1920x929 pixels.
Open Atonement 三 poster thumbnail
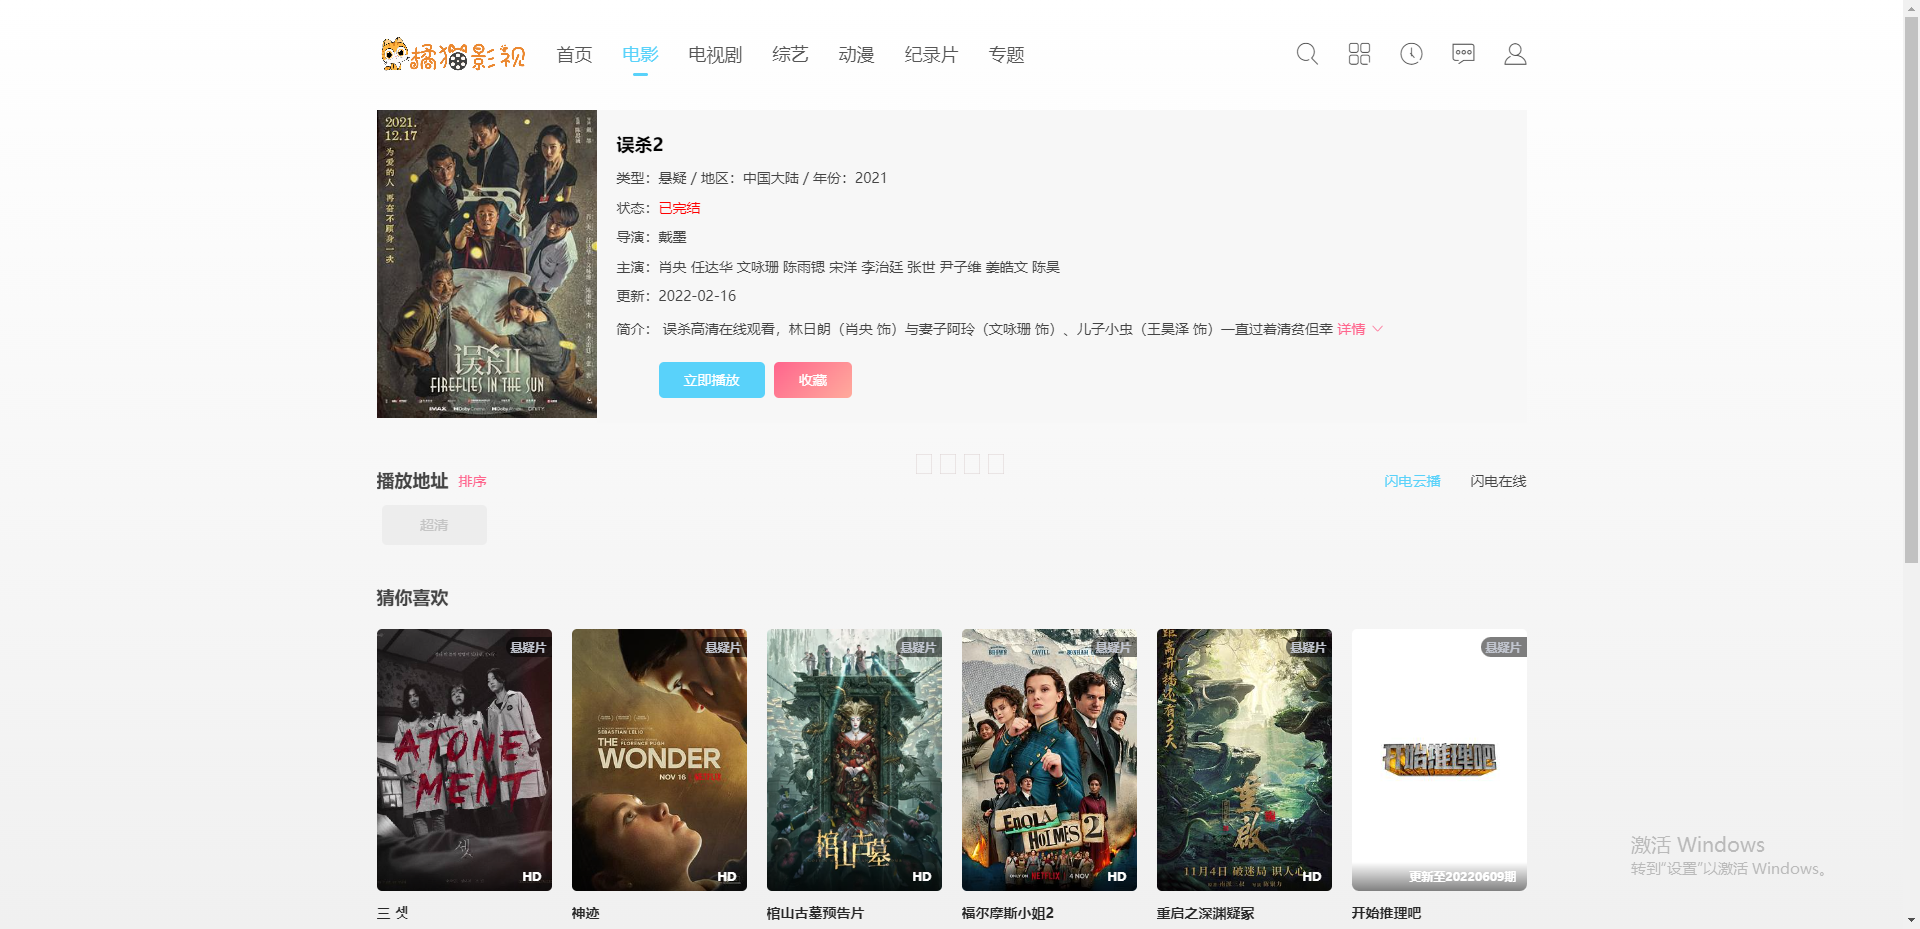pyautogui.click(x=464, y=760)
